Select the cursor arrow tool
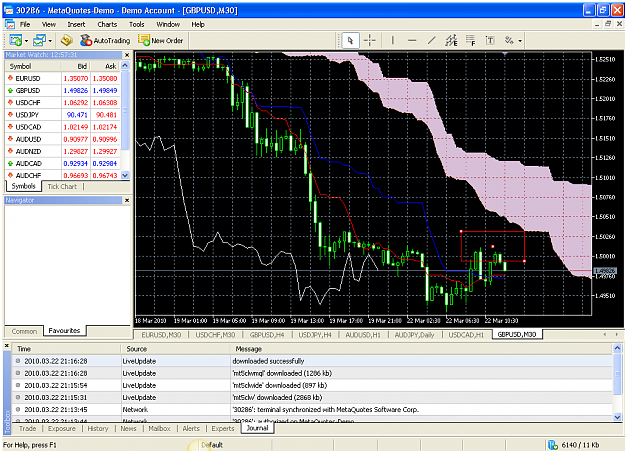Viewport: 625px width, 451px height. (350, 40)
